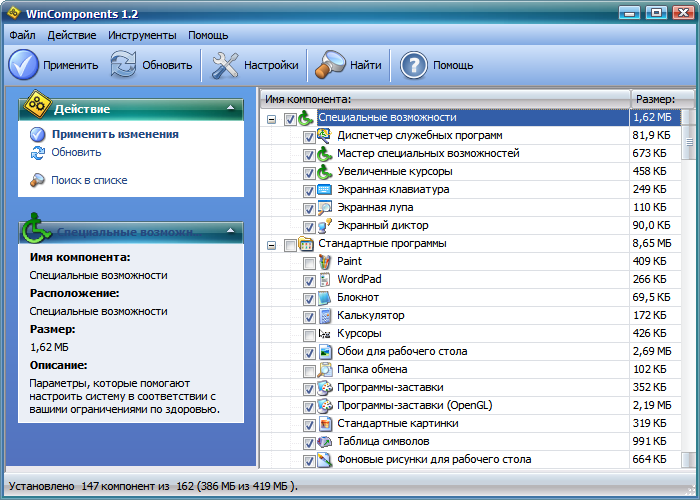Click the Поиск в списке link

coord(89,180)
